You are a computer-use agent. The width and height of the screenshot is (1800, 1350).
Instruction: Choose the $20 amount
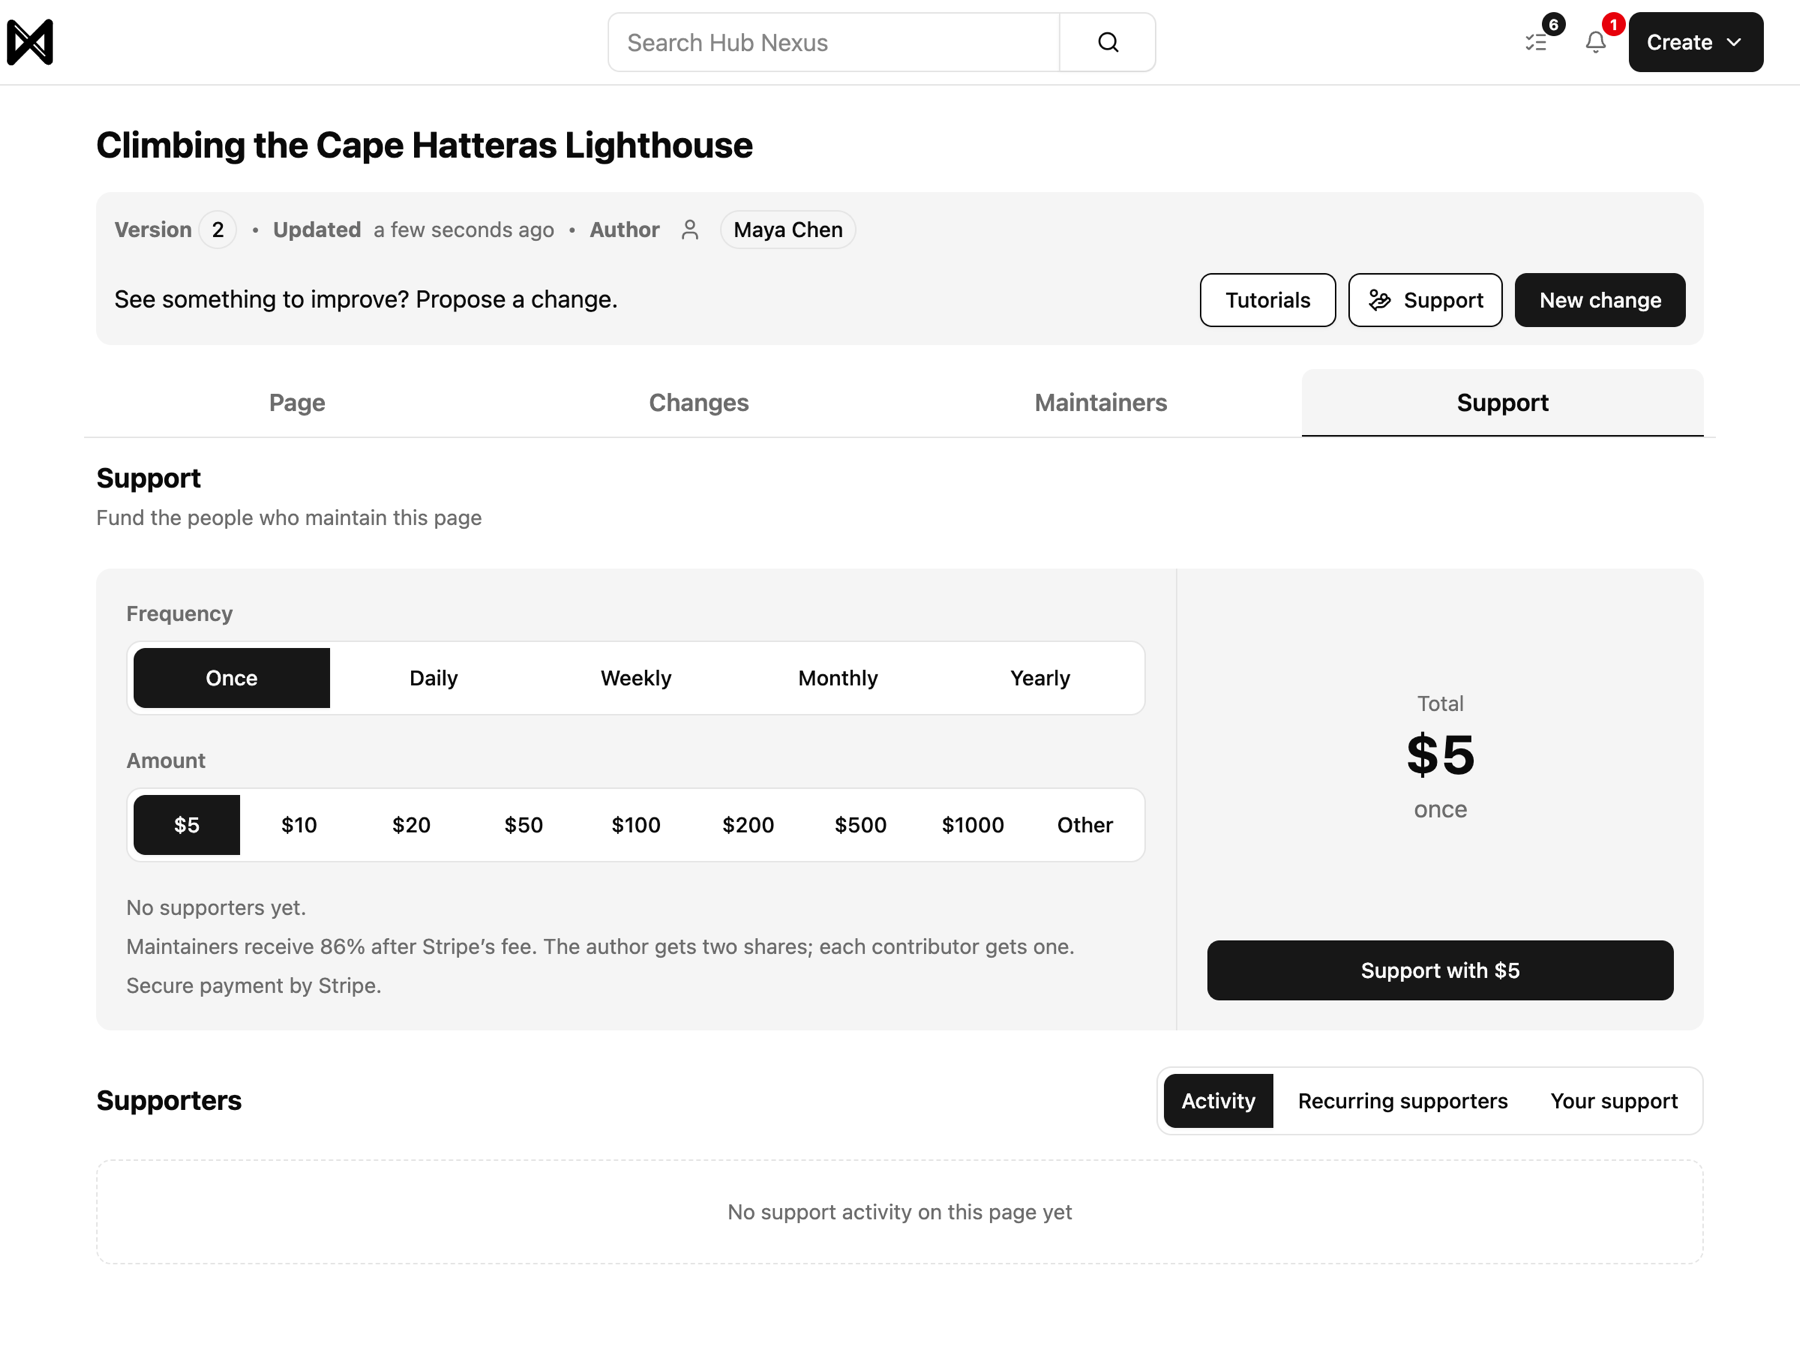pyautogui.click(x=411, y=825)
